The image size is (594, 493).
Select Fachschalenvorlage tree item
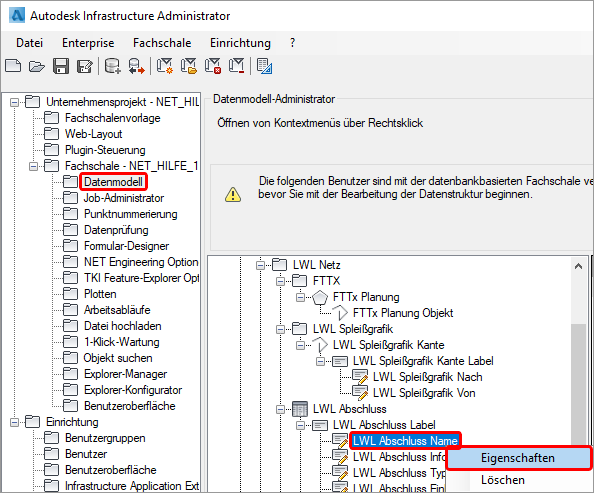(113, 118)
